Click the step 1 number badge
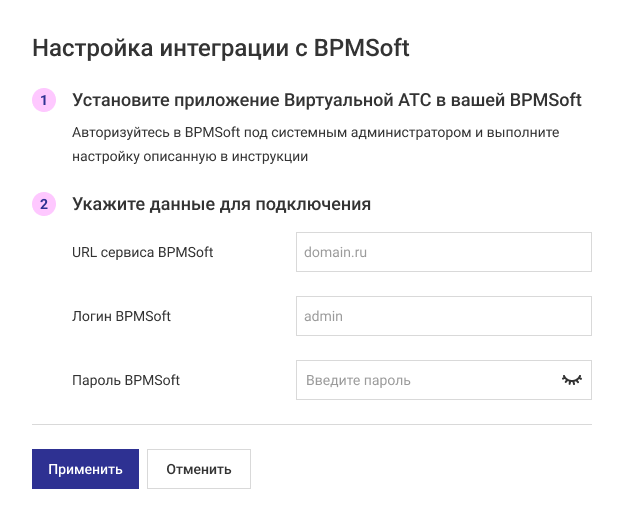This screenshot has width=624, height=521. point(44,101)
